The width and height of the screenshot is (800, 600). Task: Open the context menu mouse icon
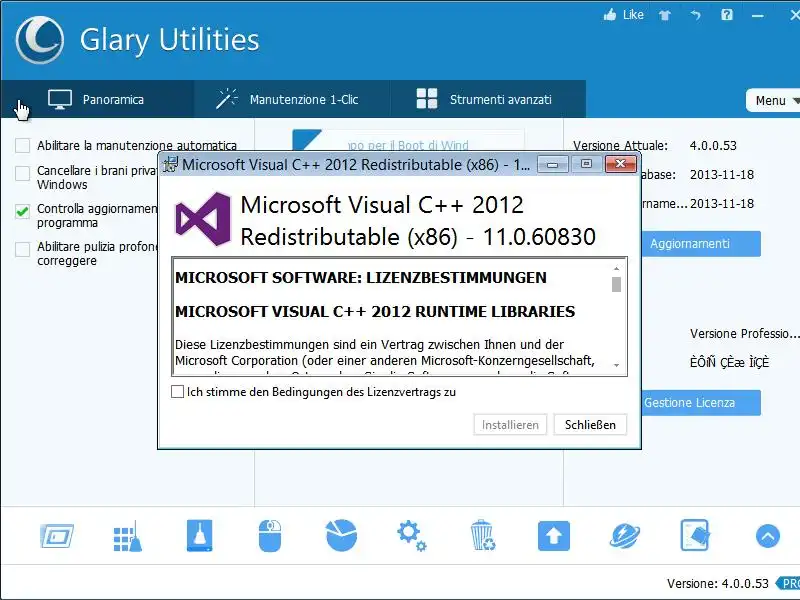270,536
